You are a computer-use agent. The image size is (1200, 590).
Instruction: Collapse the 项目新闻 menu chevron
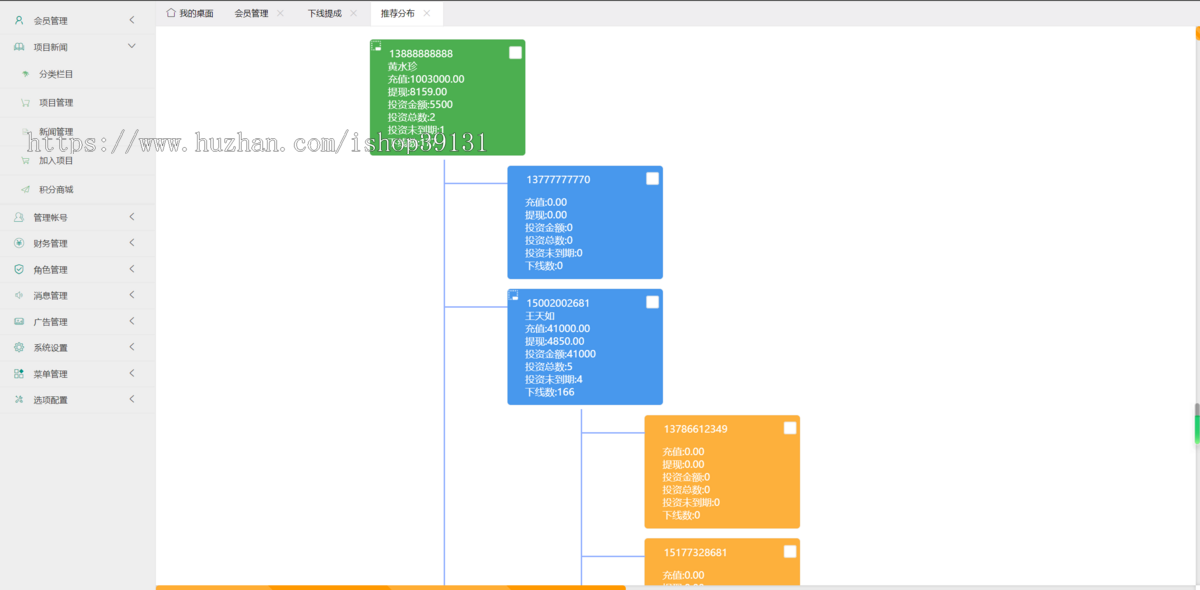(132, 46)
